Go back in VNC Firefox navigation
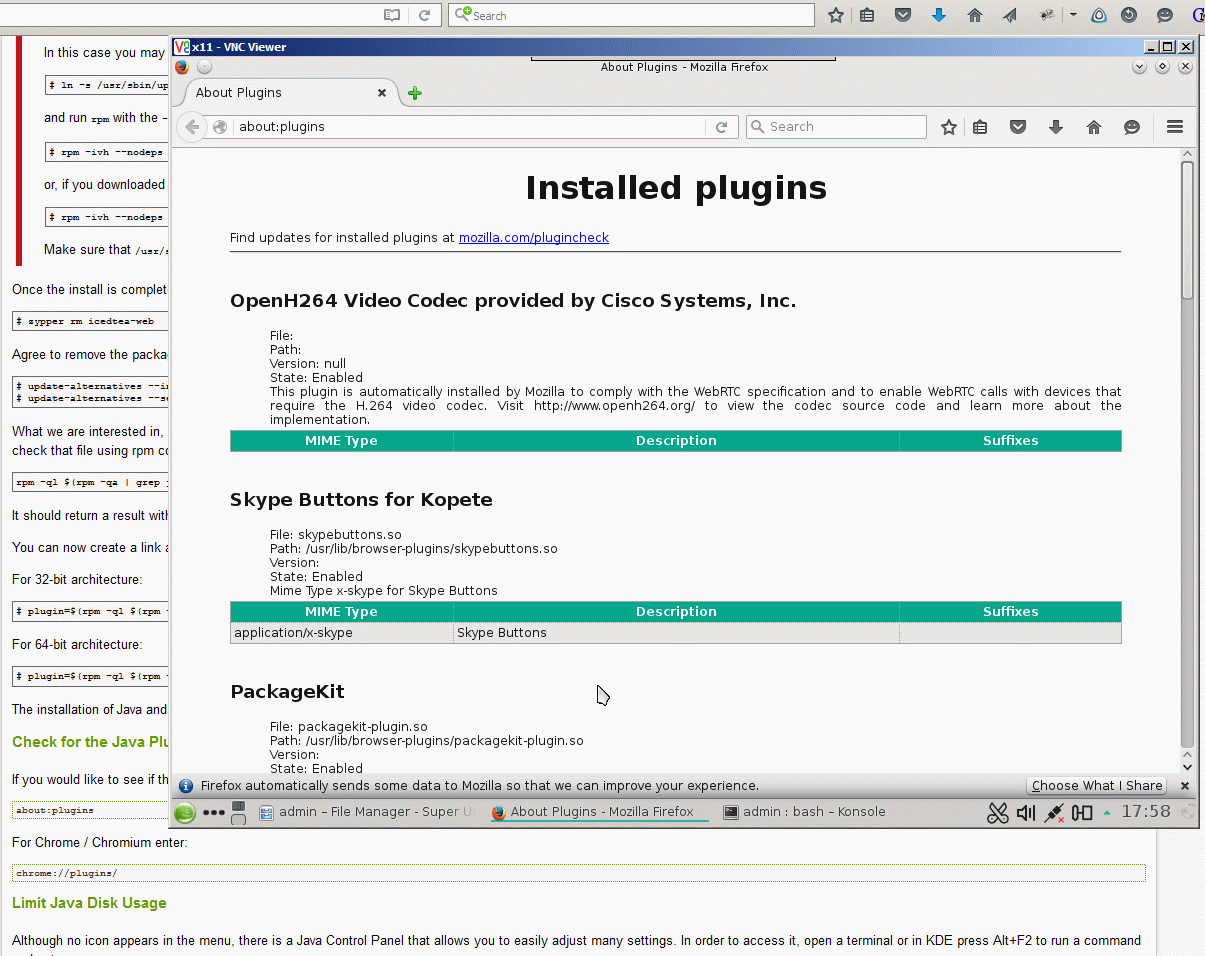1205x956 pixels. (193, 127)
